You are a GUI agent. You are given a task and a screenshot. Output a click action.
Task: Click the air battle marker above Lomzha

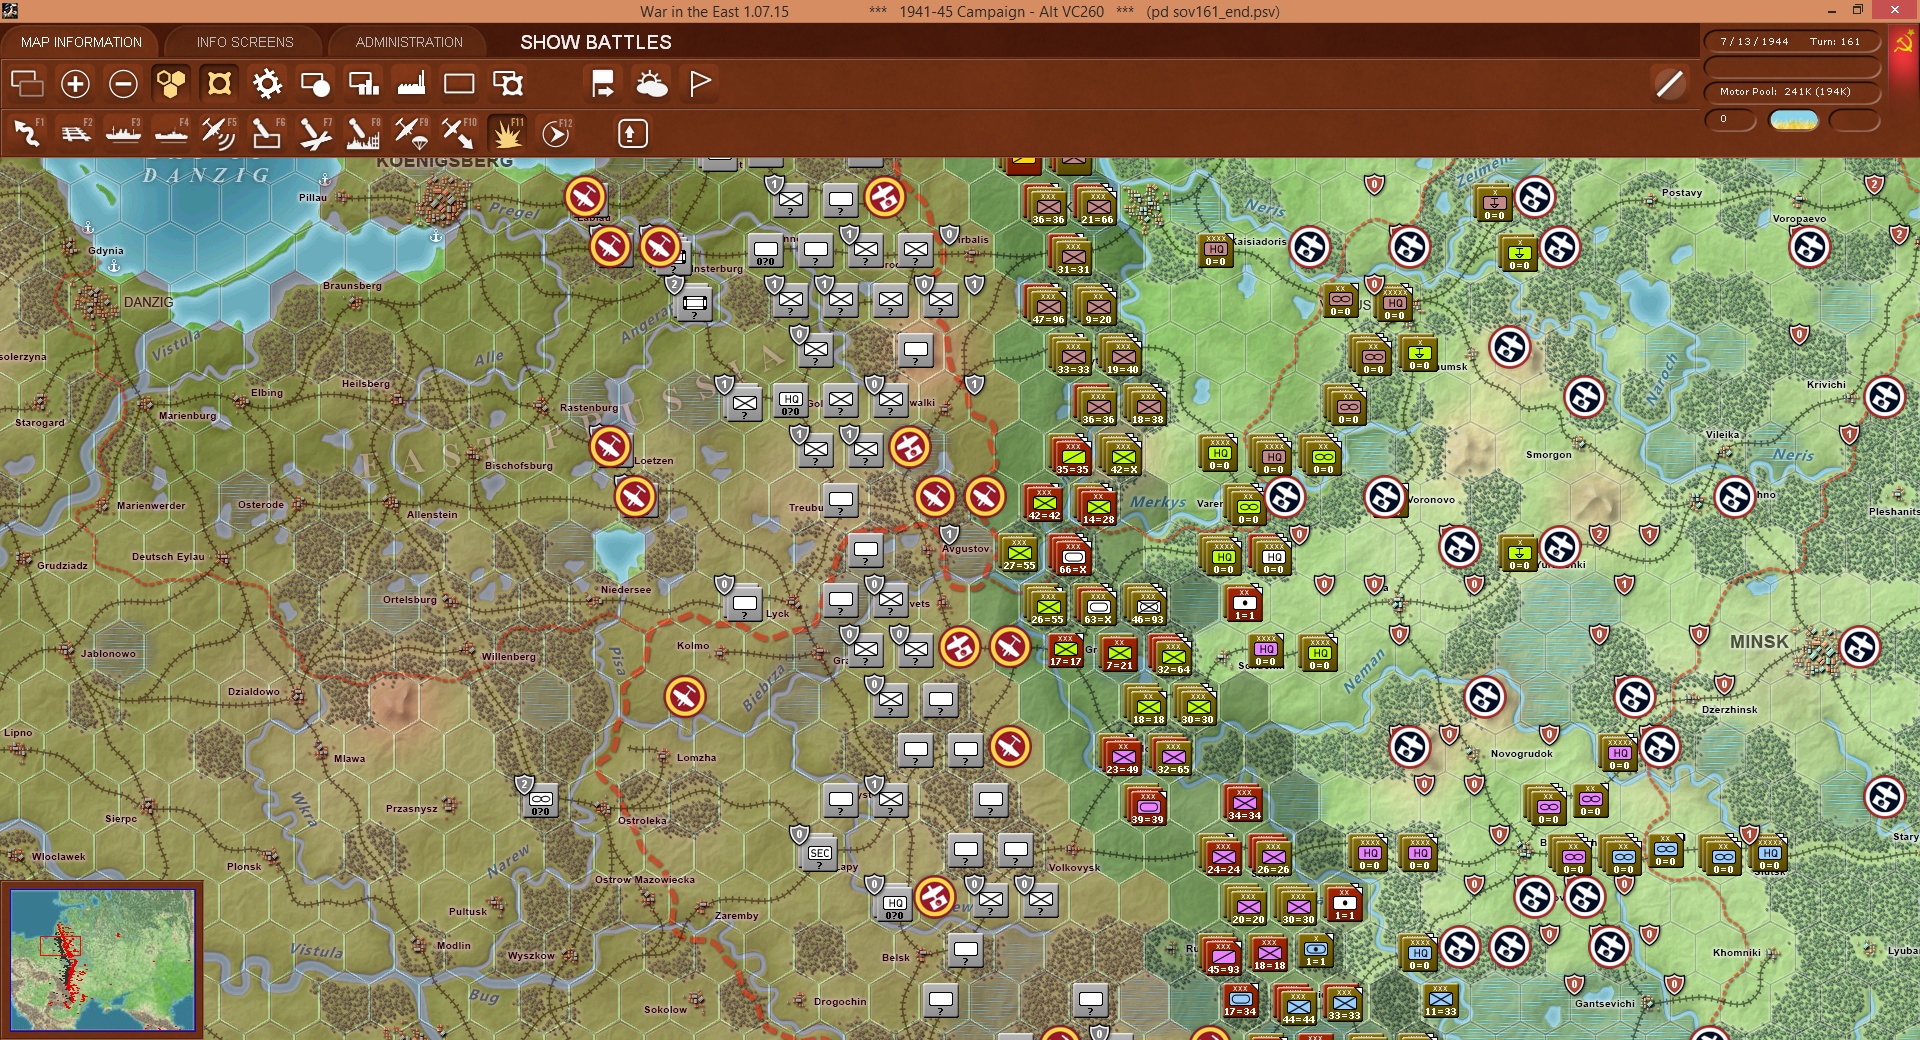coord(685,697)
